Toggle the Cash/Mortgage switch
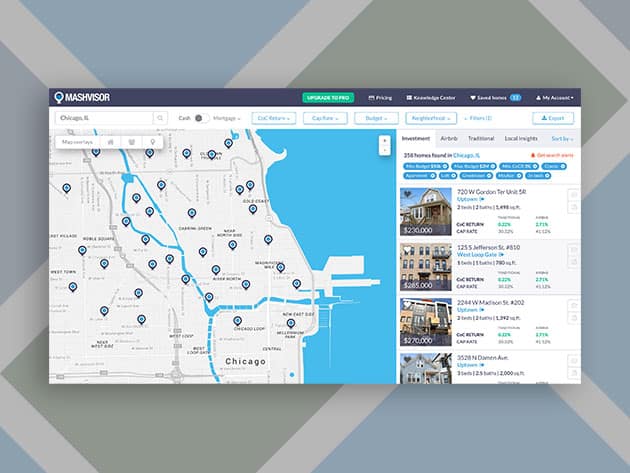Viewport: 630px width, 473px height. [x=198, y=118]
